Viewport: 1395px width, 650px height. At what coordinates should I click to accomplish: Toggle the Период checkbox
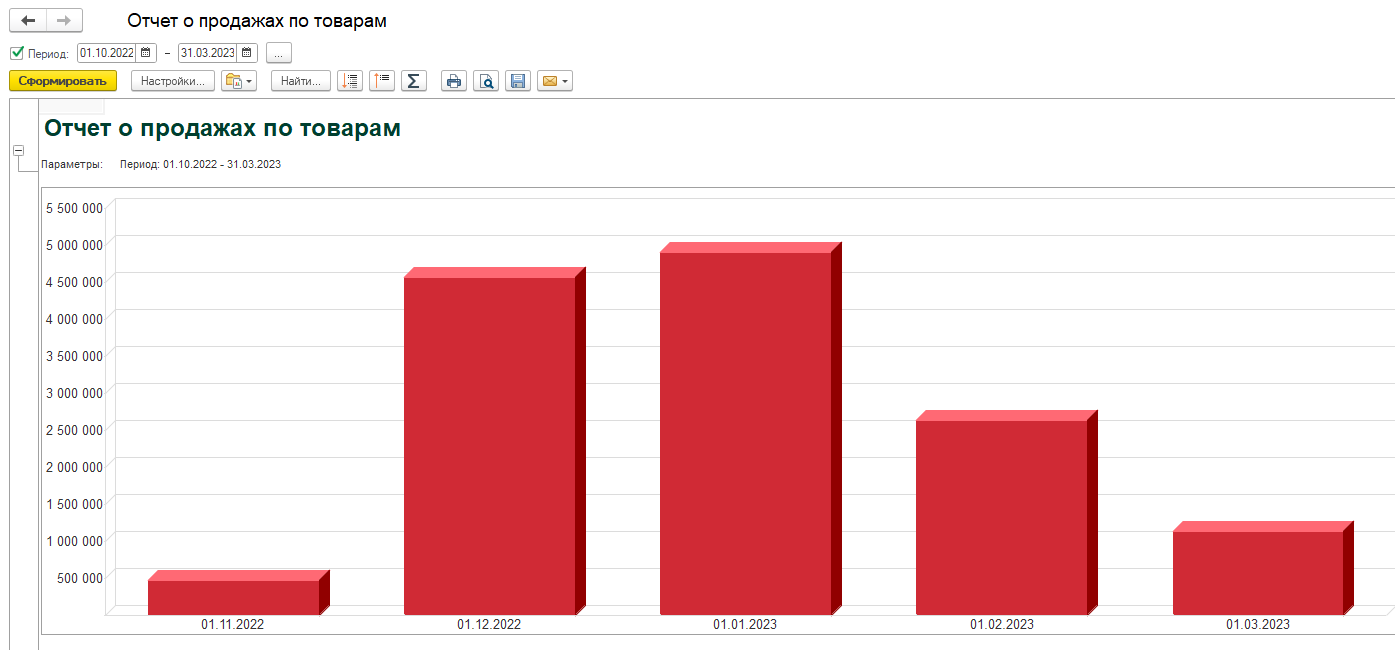tap(17, 53)
